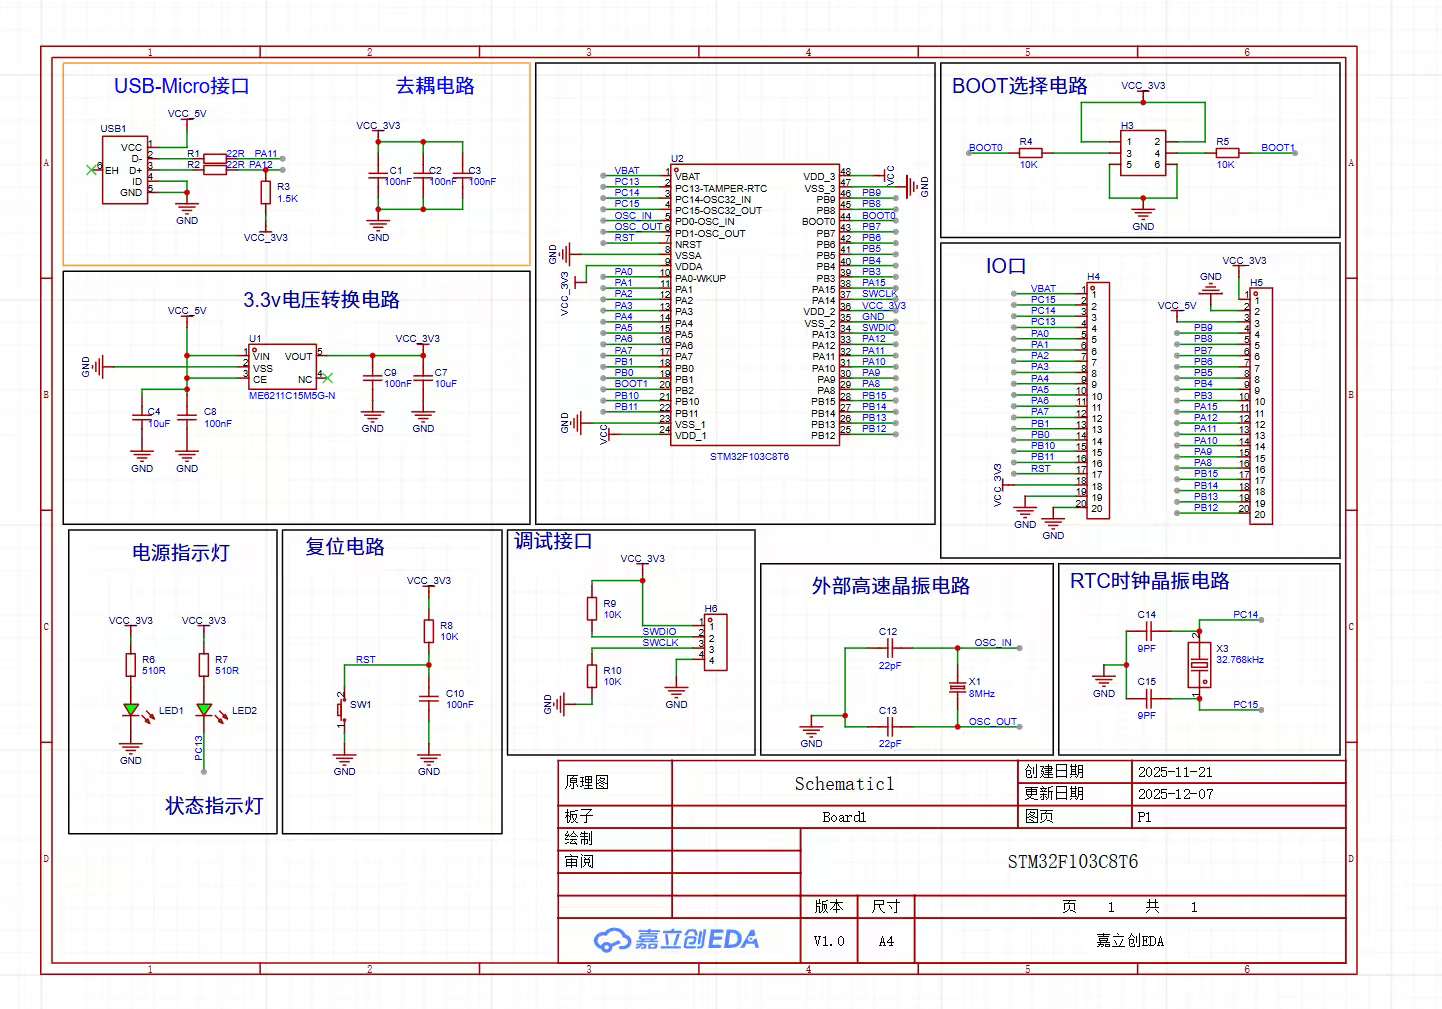Select resistor R9 in debug interface
This screenshot has height=1009, width=1442.
point(592,609)
